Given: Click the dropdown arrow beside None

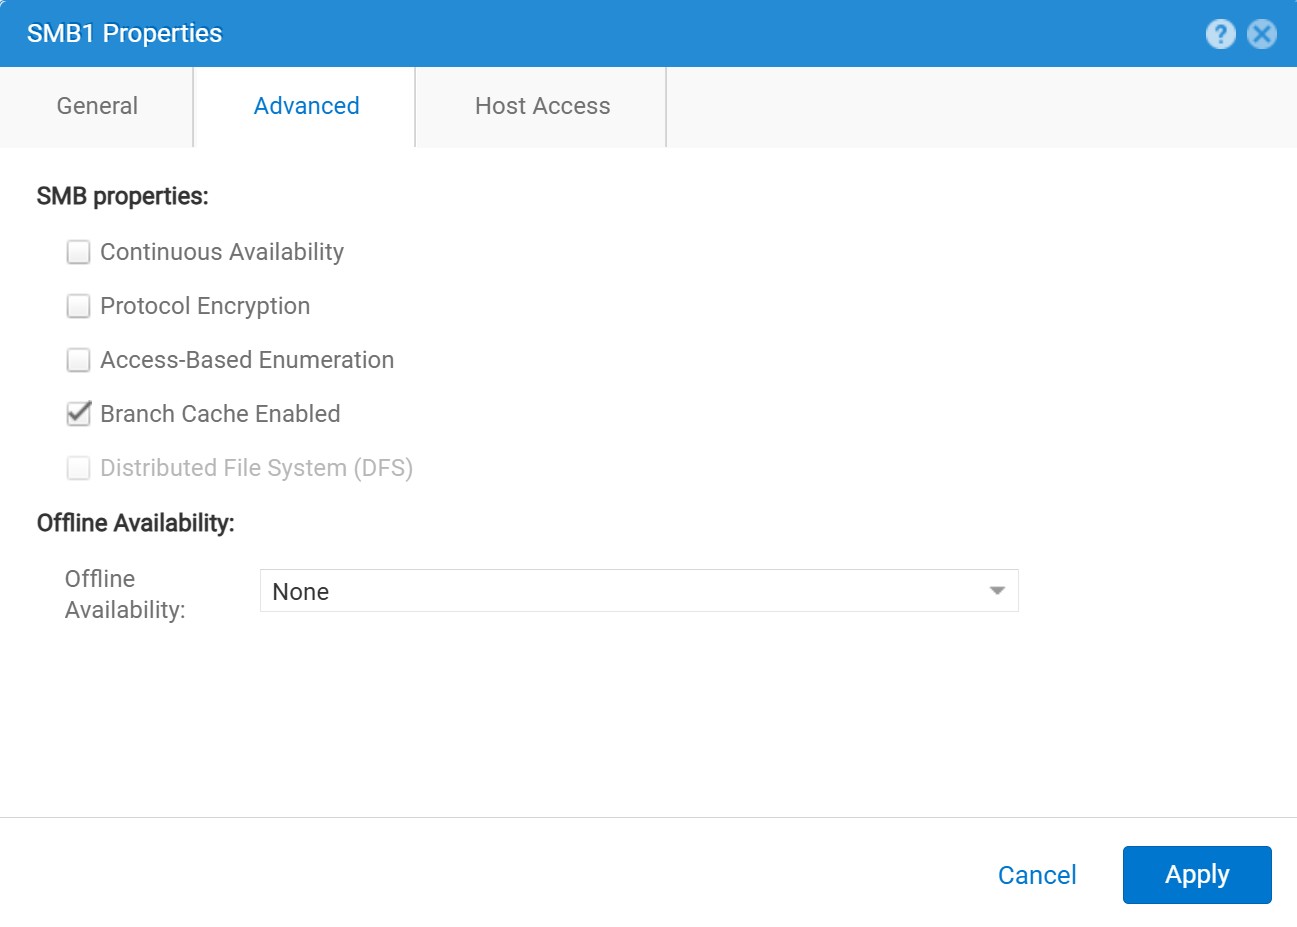Looking at the screenshot, I should (996, 590).
